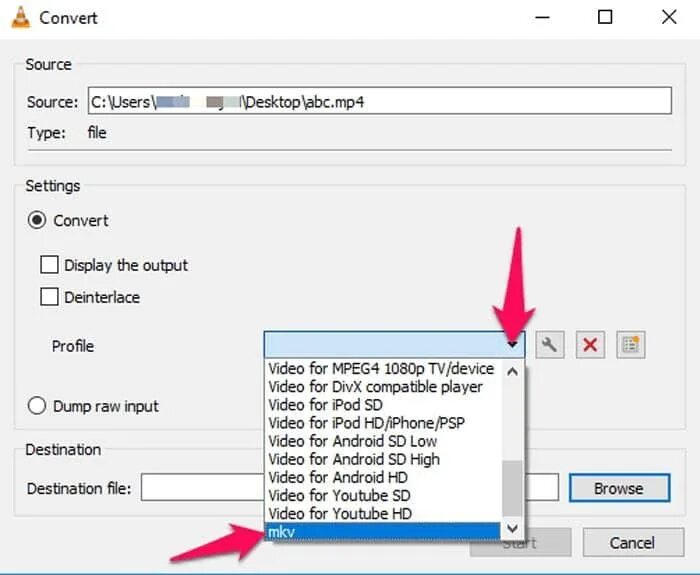
Task: Choose Video for DivX compatible player
Action: point(382,387)
